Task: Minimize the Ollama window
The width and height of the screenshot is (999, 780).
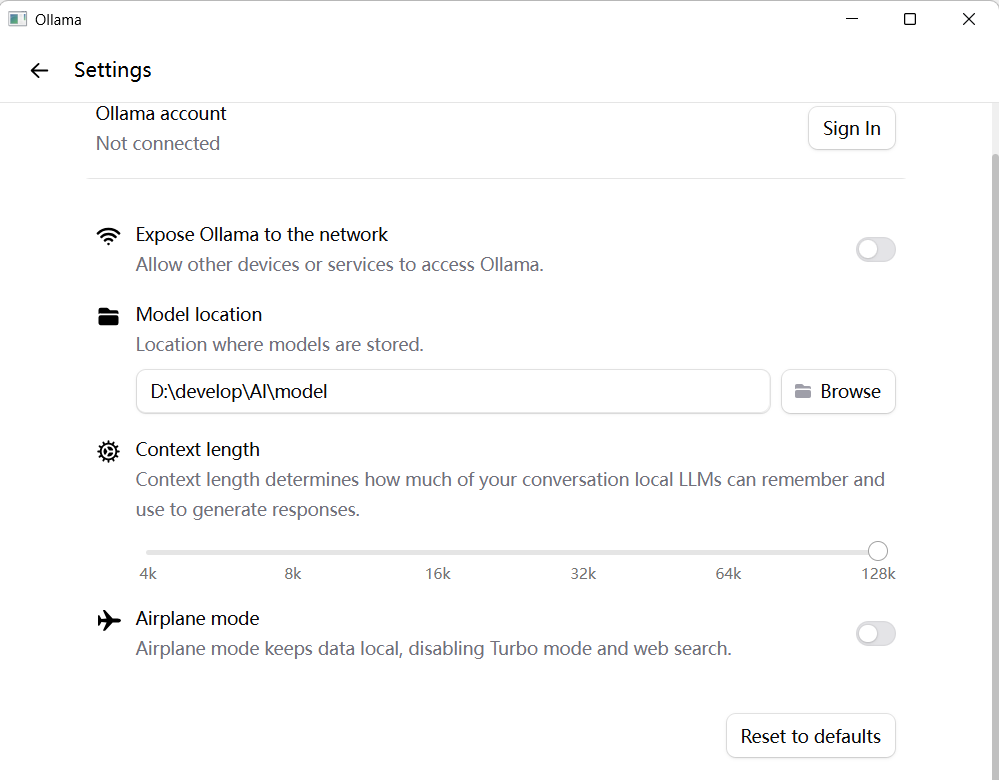Action: [852, 19]
